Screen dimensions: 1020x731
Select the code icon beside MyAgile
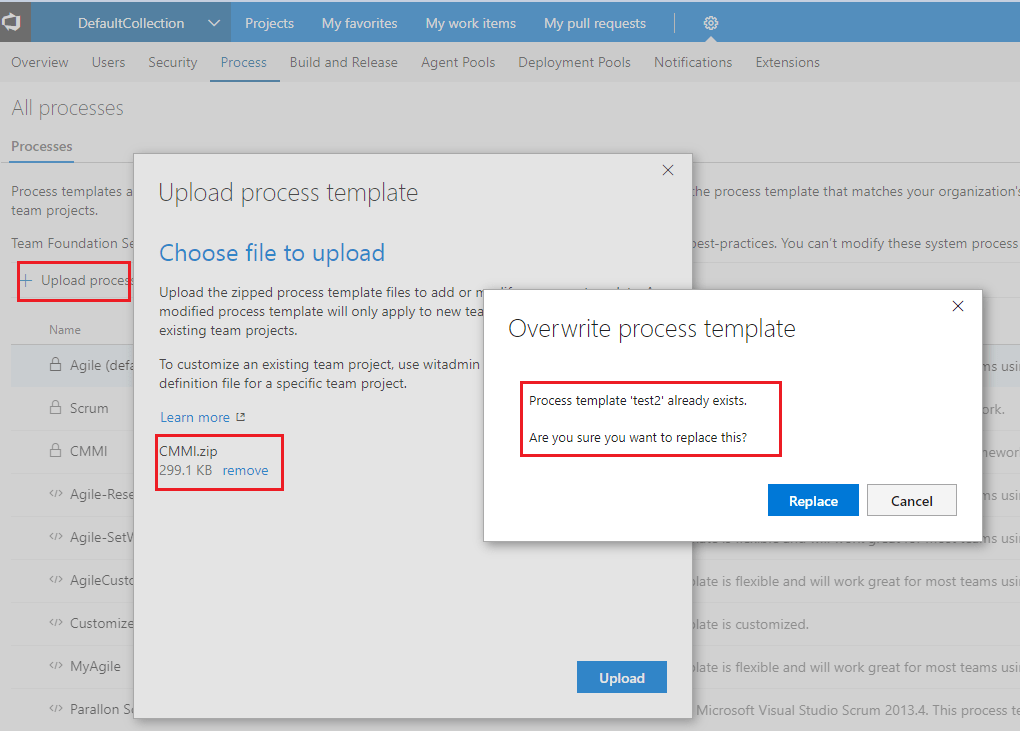click(56, 666)
